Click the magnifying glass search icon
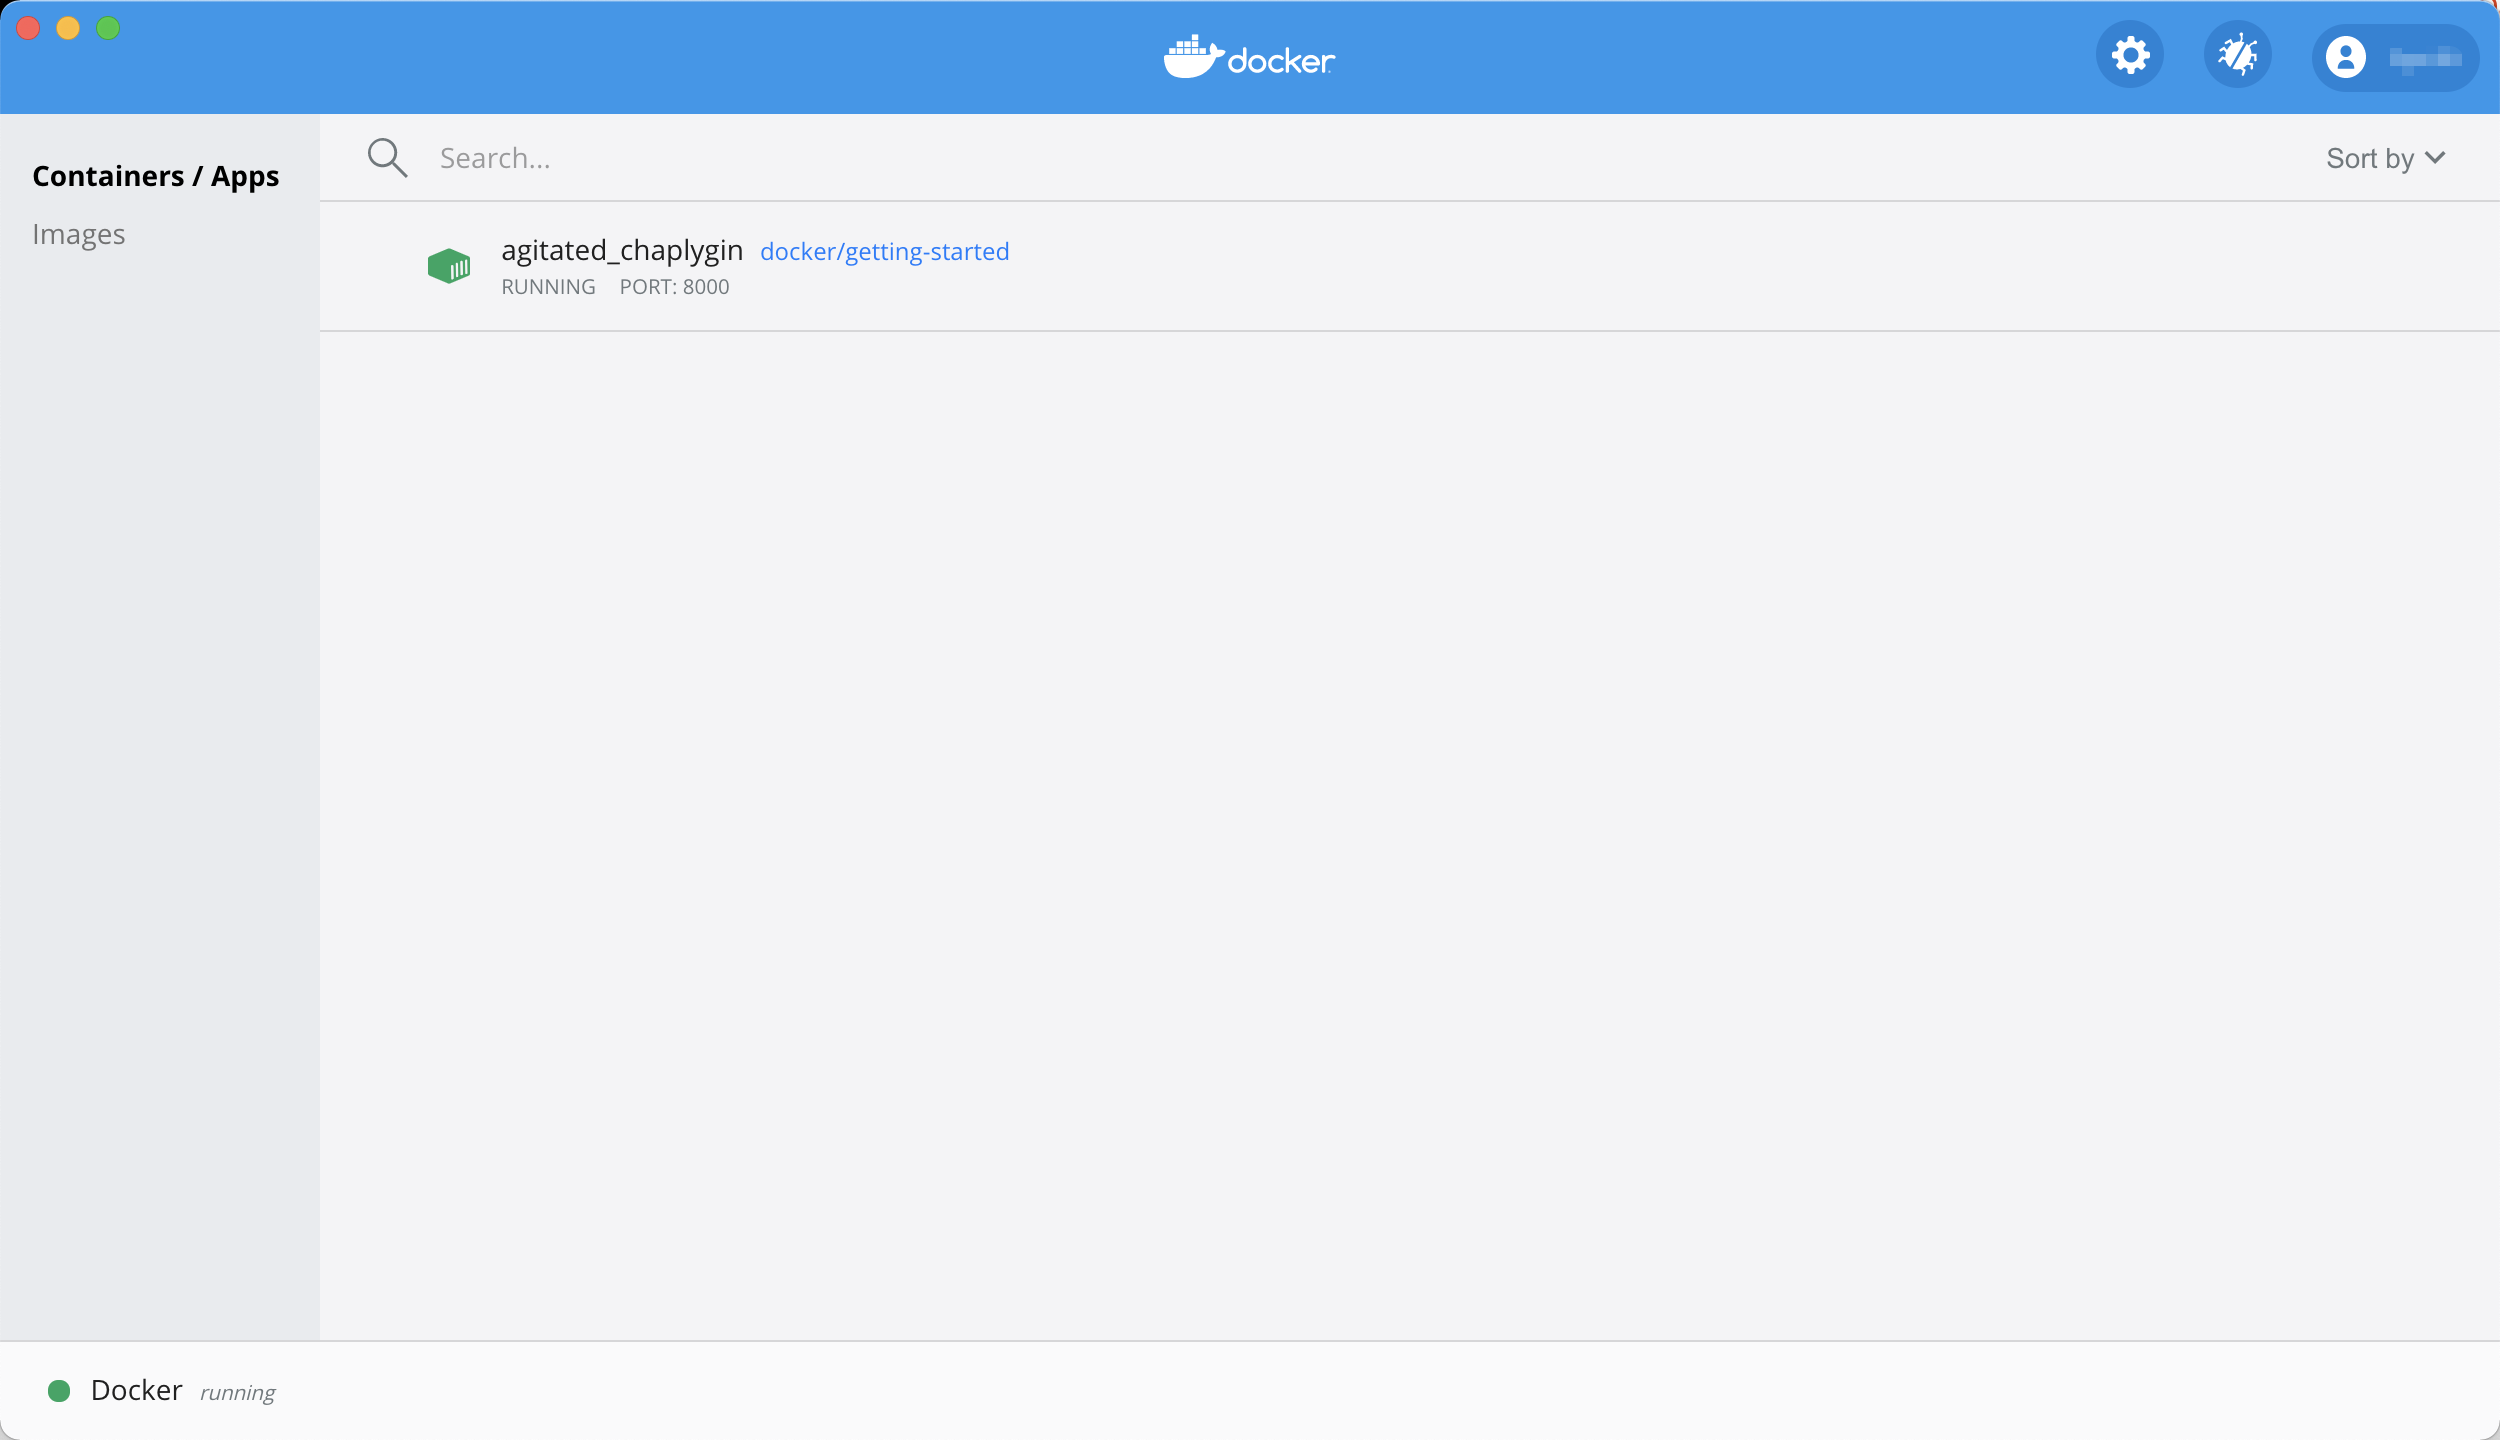 coord(387,158)
